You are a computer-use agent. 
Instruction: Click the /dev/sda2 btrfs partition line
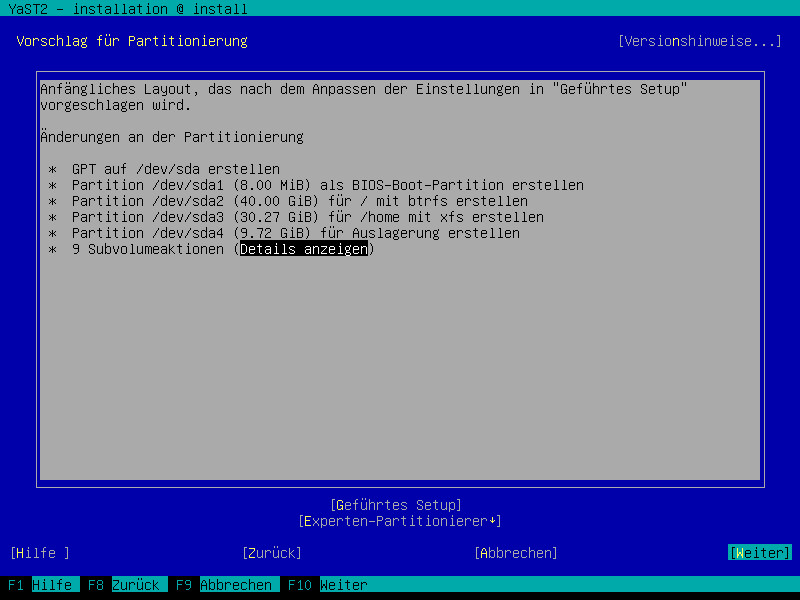pyautogui.click(x=300, y=201)
